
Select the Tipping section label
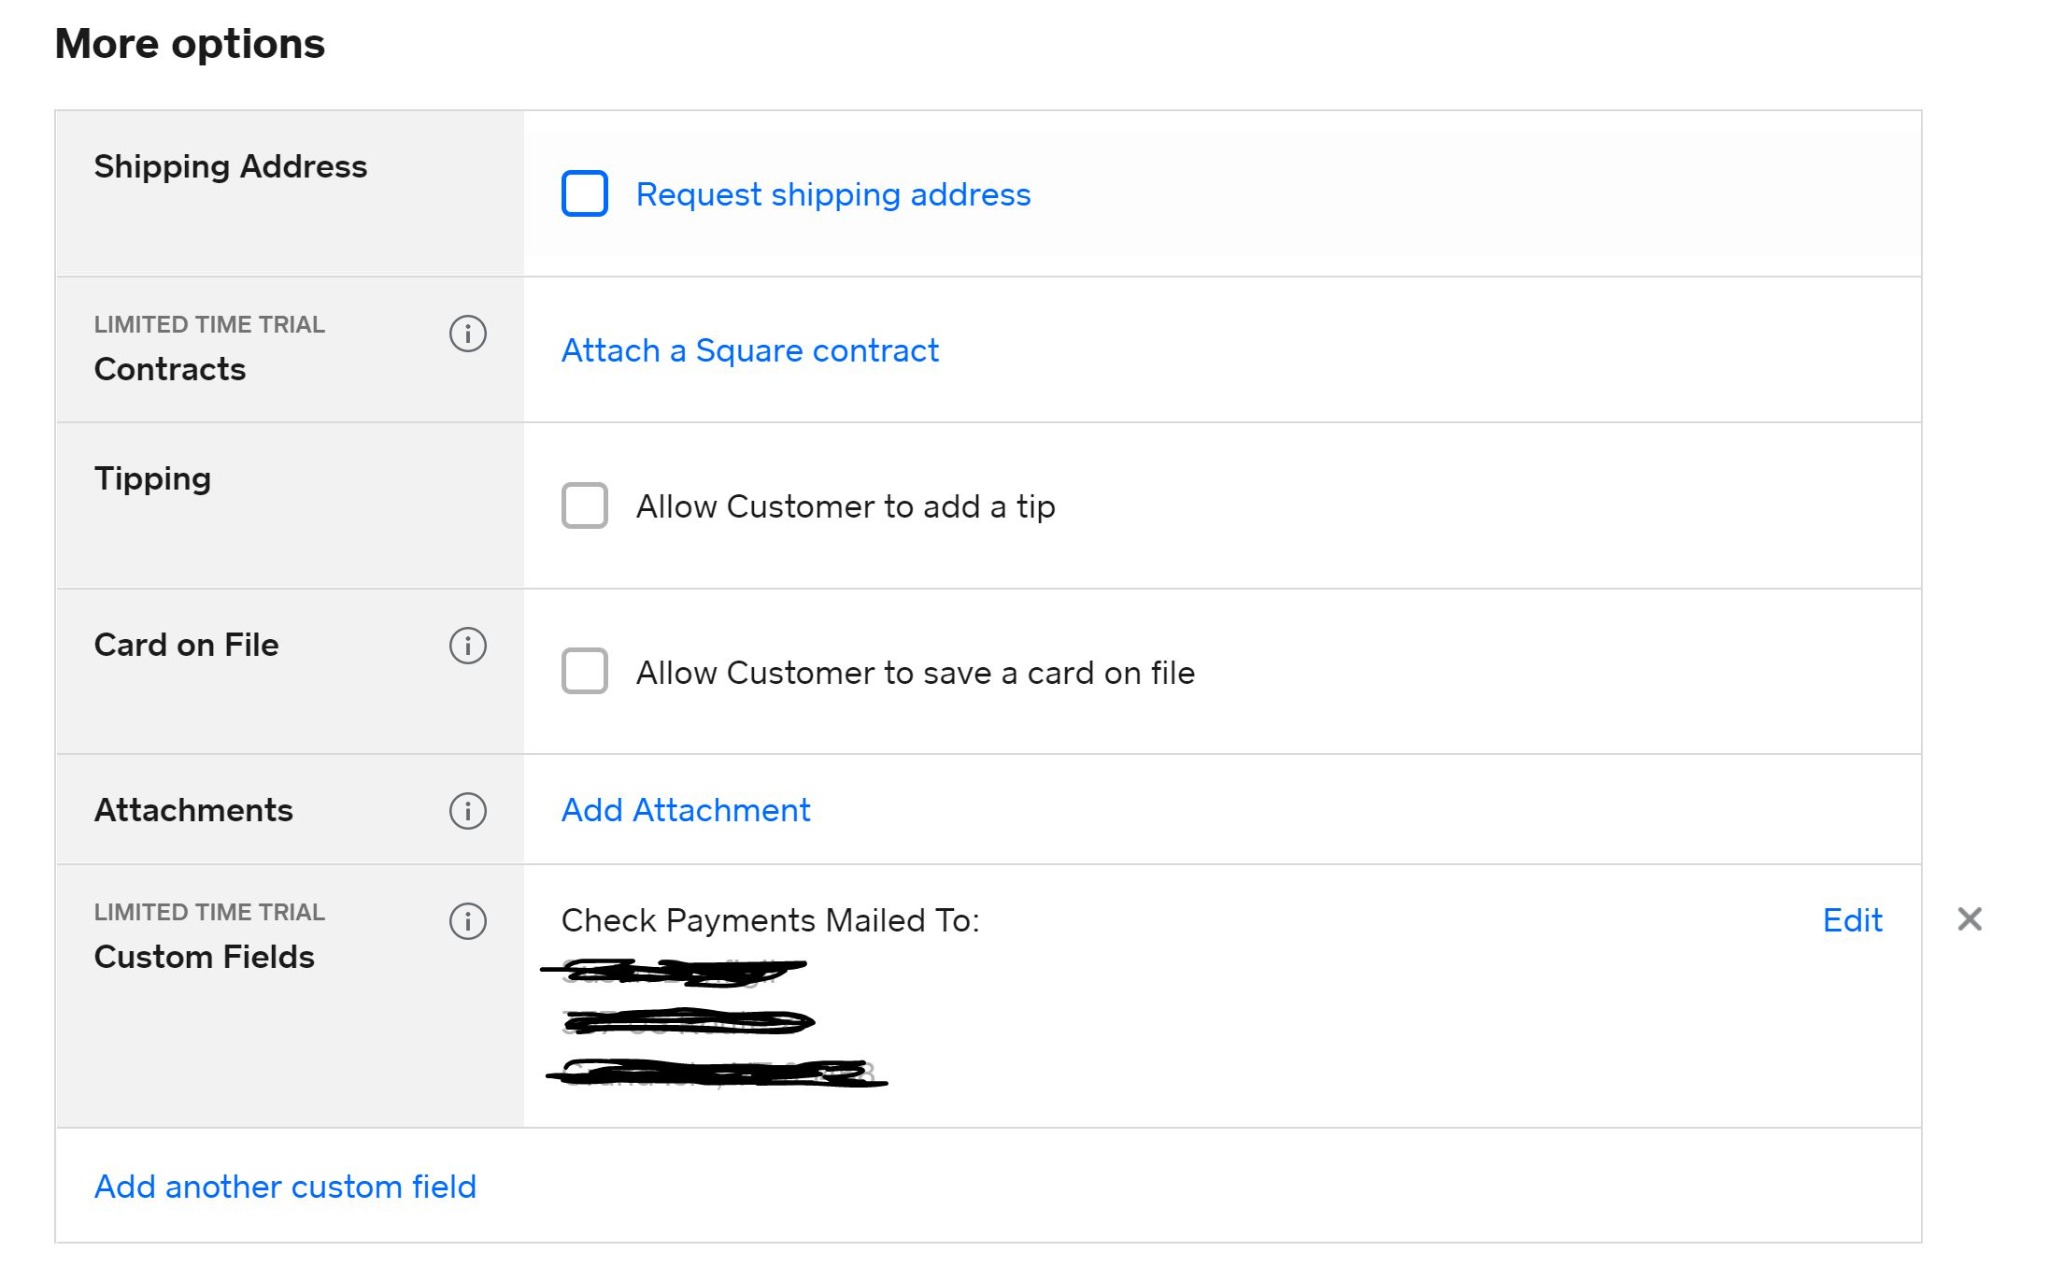152,479
